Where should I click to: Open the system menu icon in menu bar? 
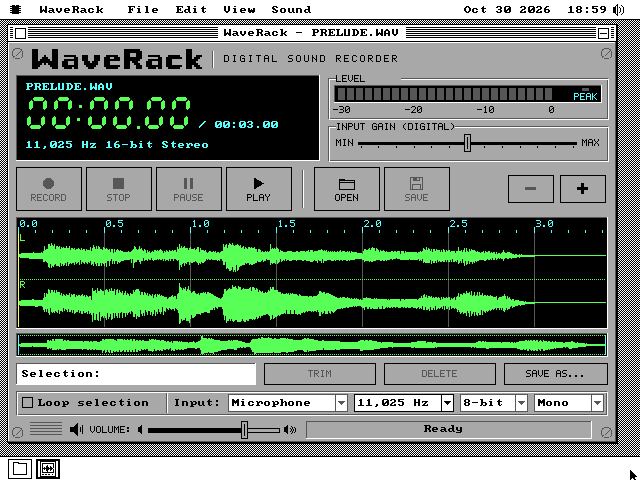coord(16,9)
